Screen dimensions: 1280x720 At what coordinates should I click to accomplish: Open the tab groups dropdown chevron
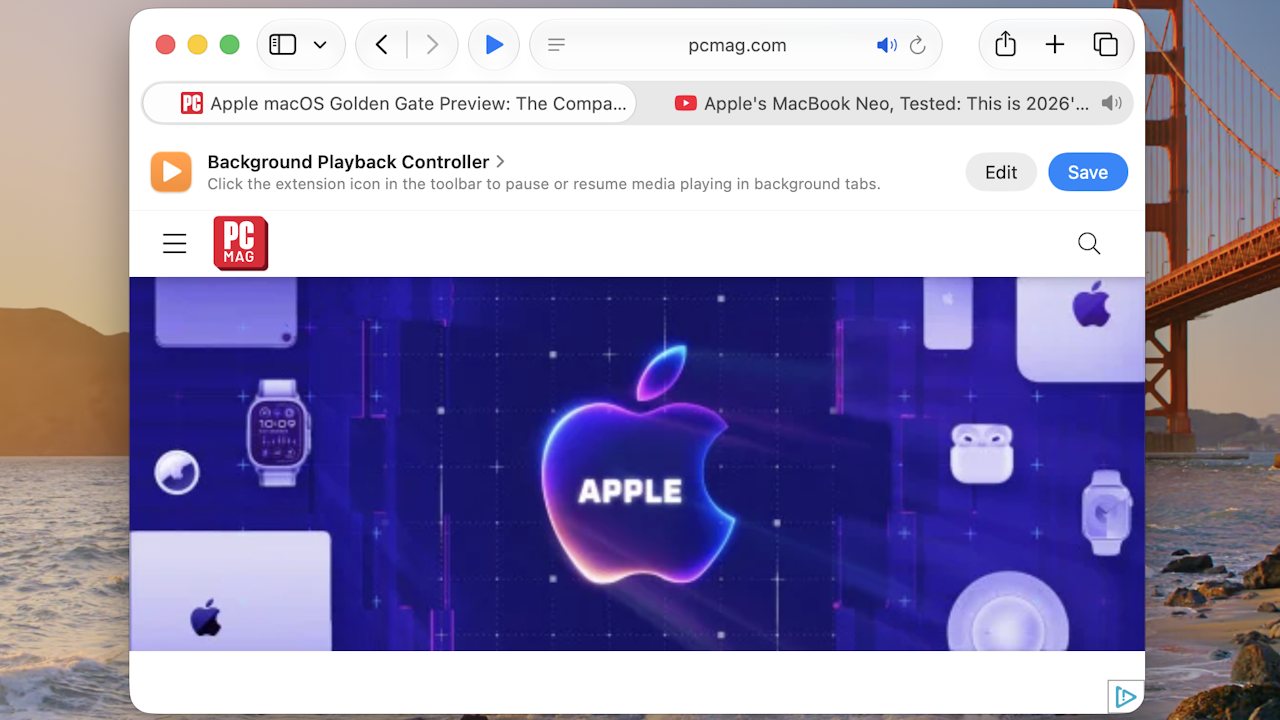tap(320, 45)
